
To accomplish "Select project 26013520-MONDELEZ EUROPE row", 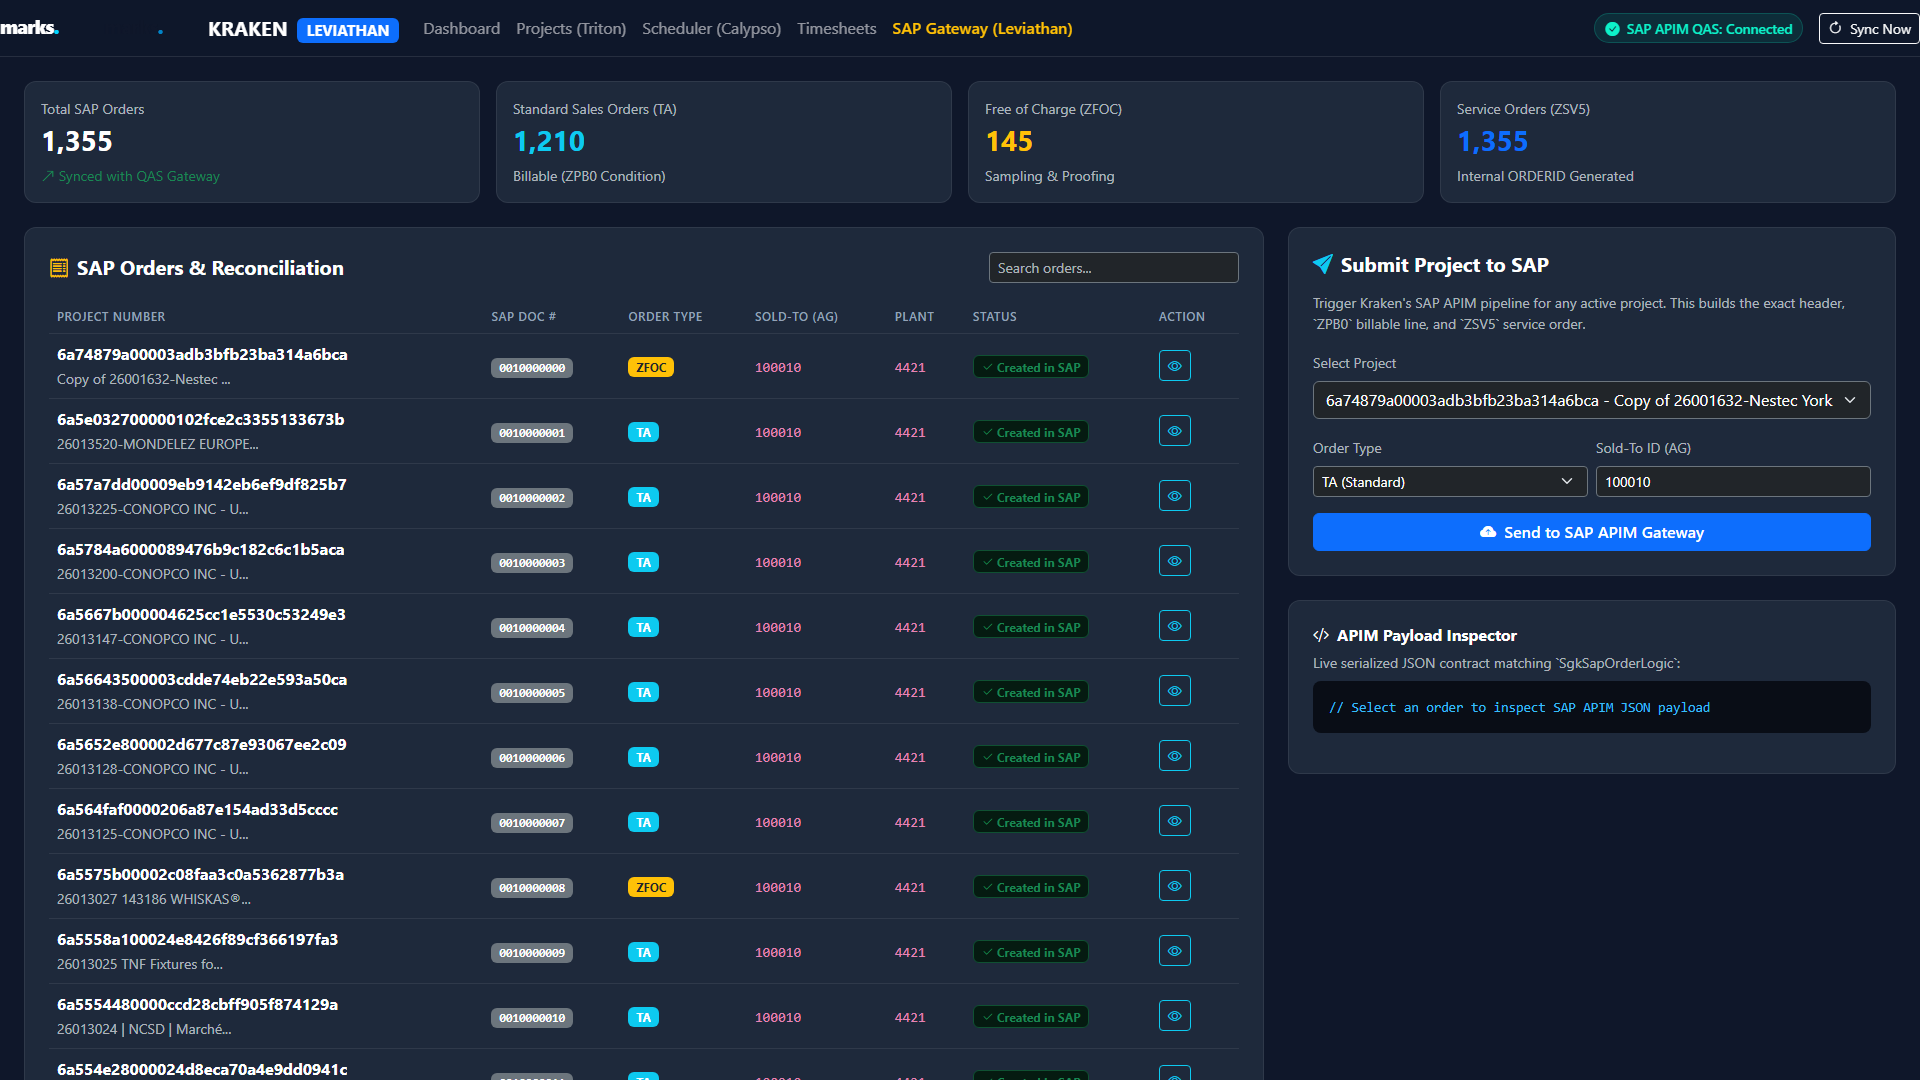I will tap(644, 431).
